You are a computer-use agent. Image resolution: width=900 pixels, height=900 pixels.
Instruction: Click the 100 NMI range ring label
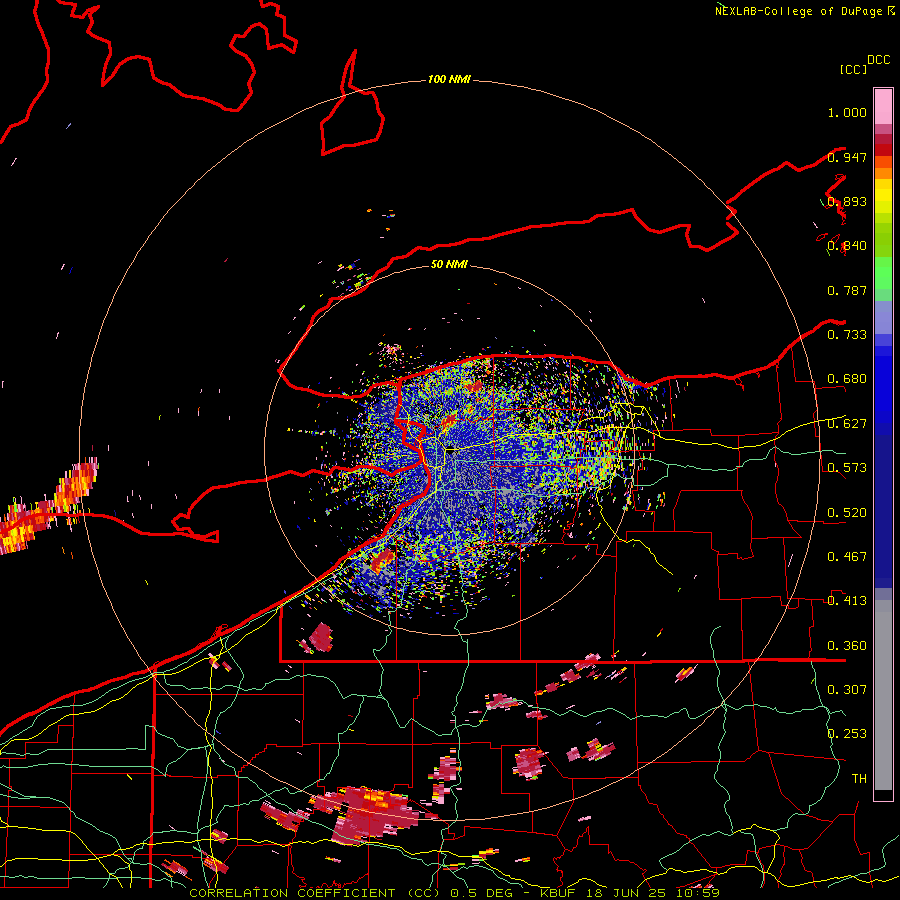click(449, 79)
